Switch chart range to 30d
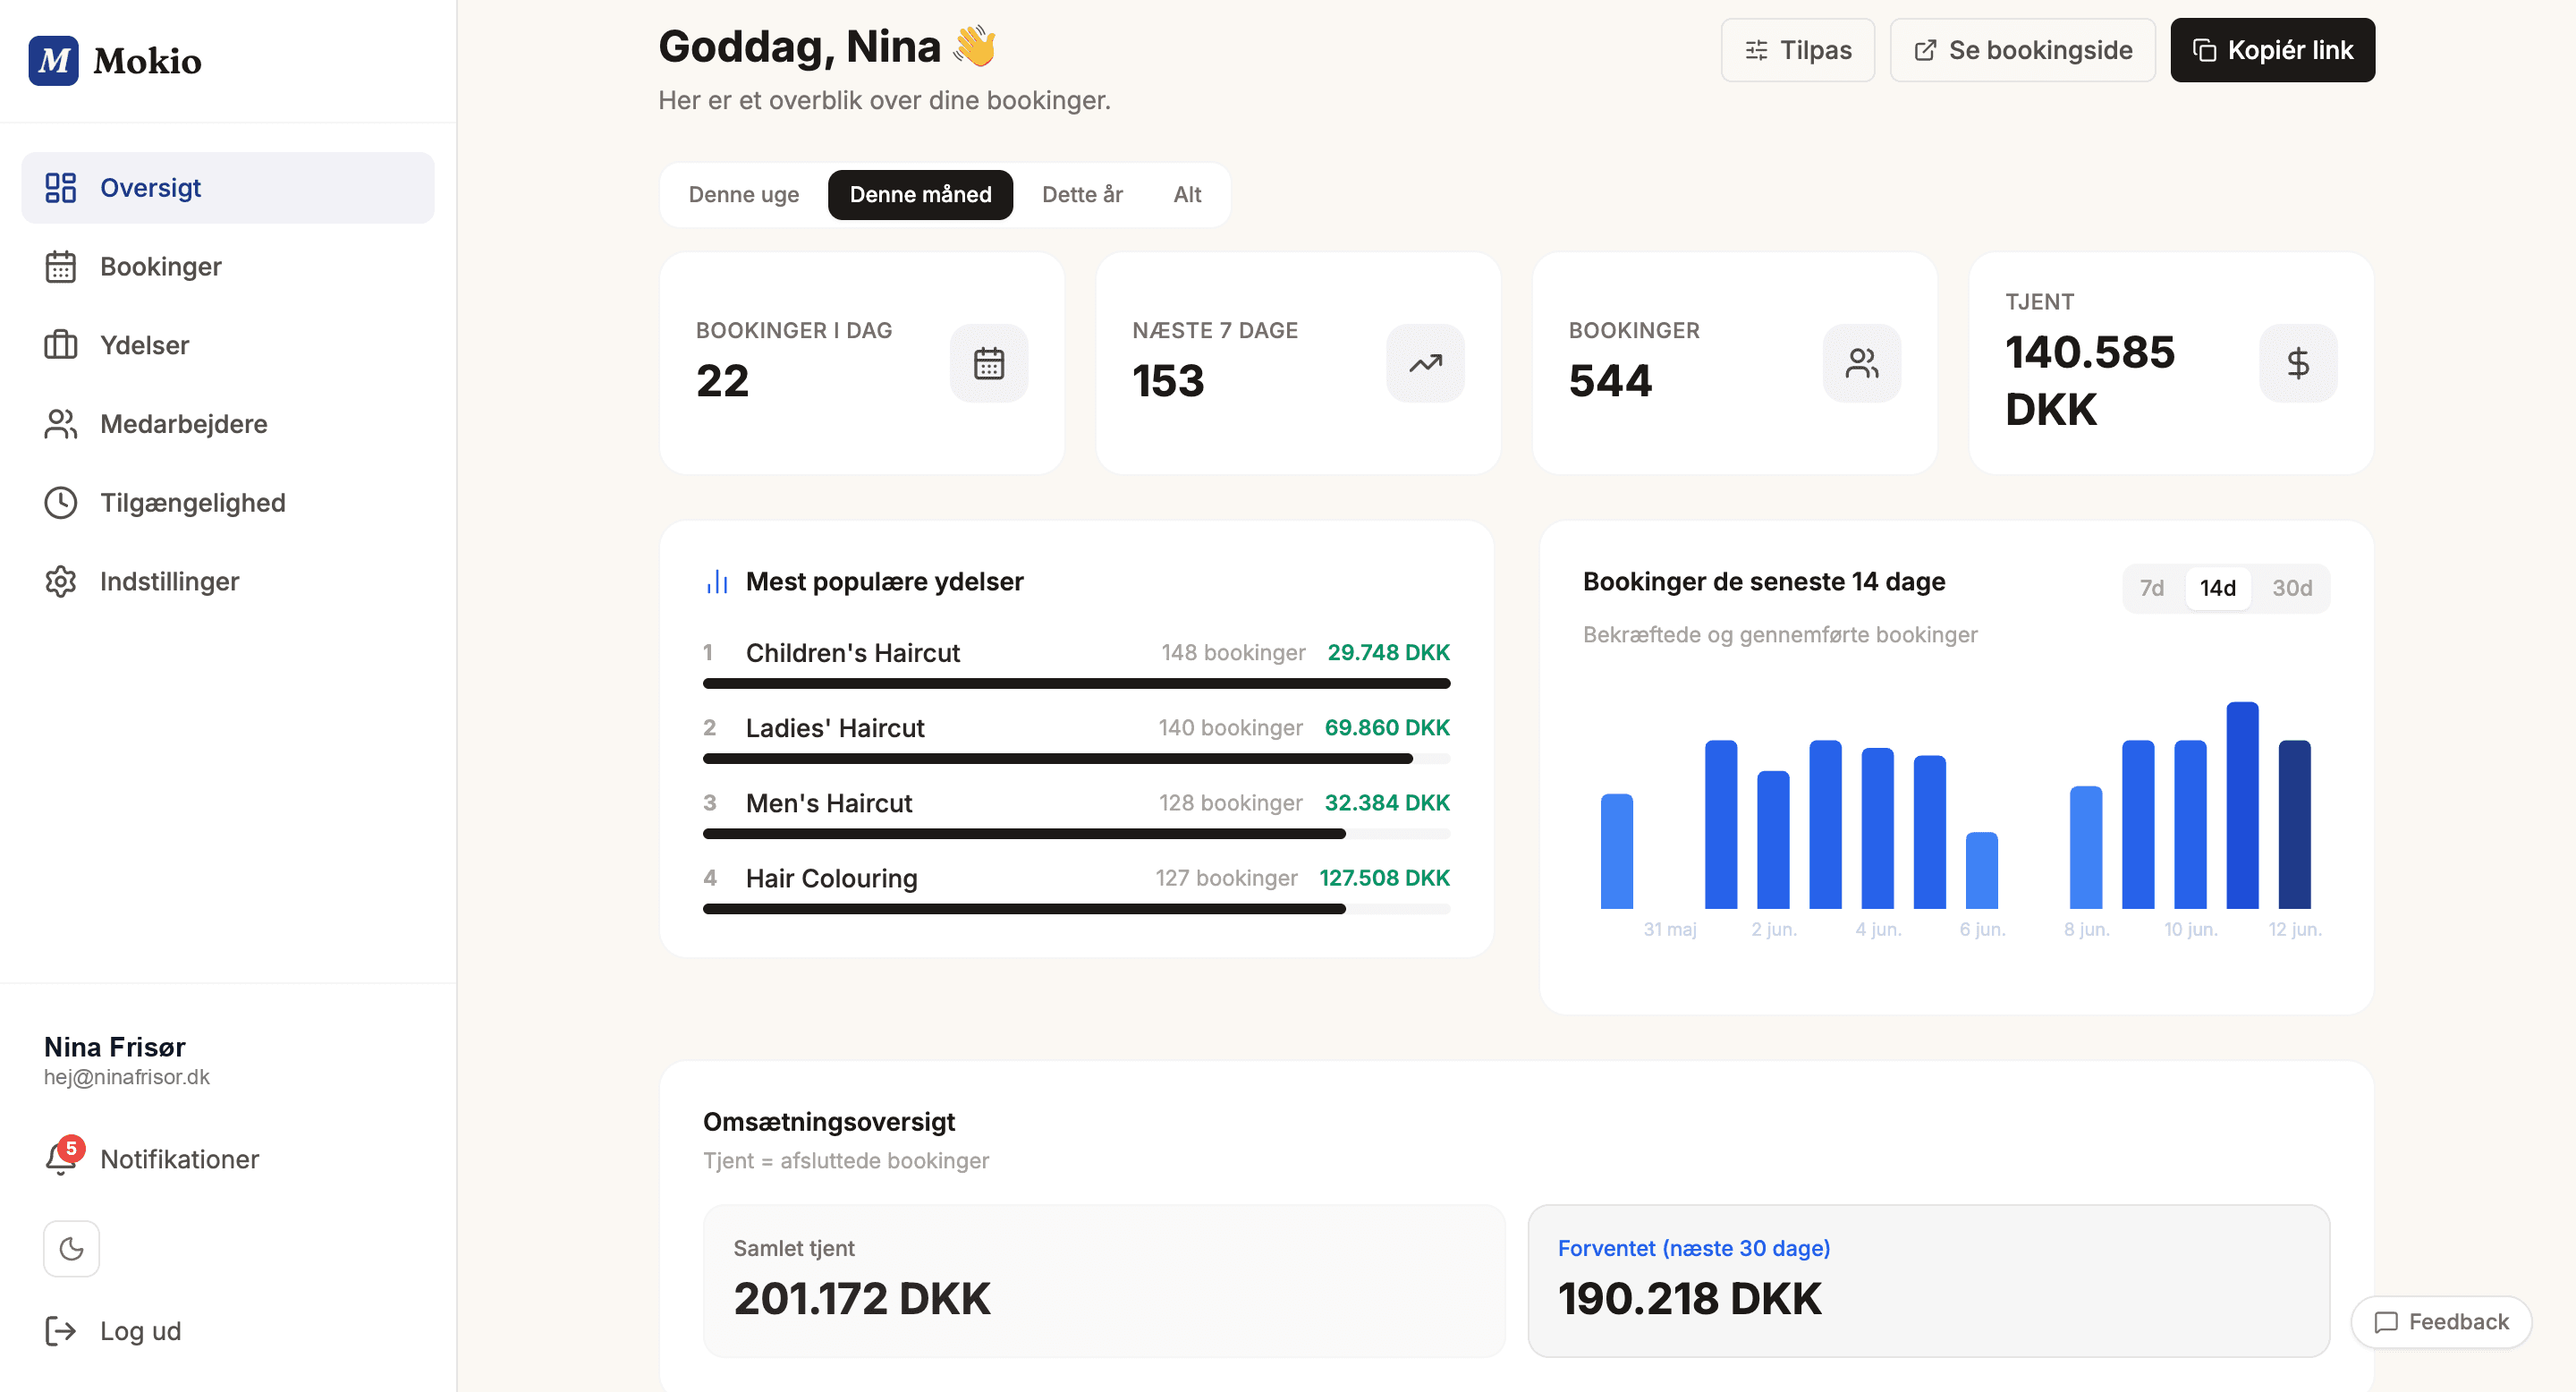 point(2291,588)
